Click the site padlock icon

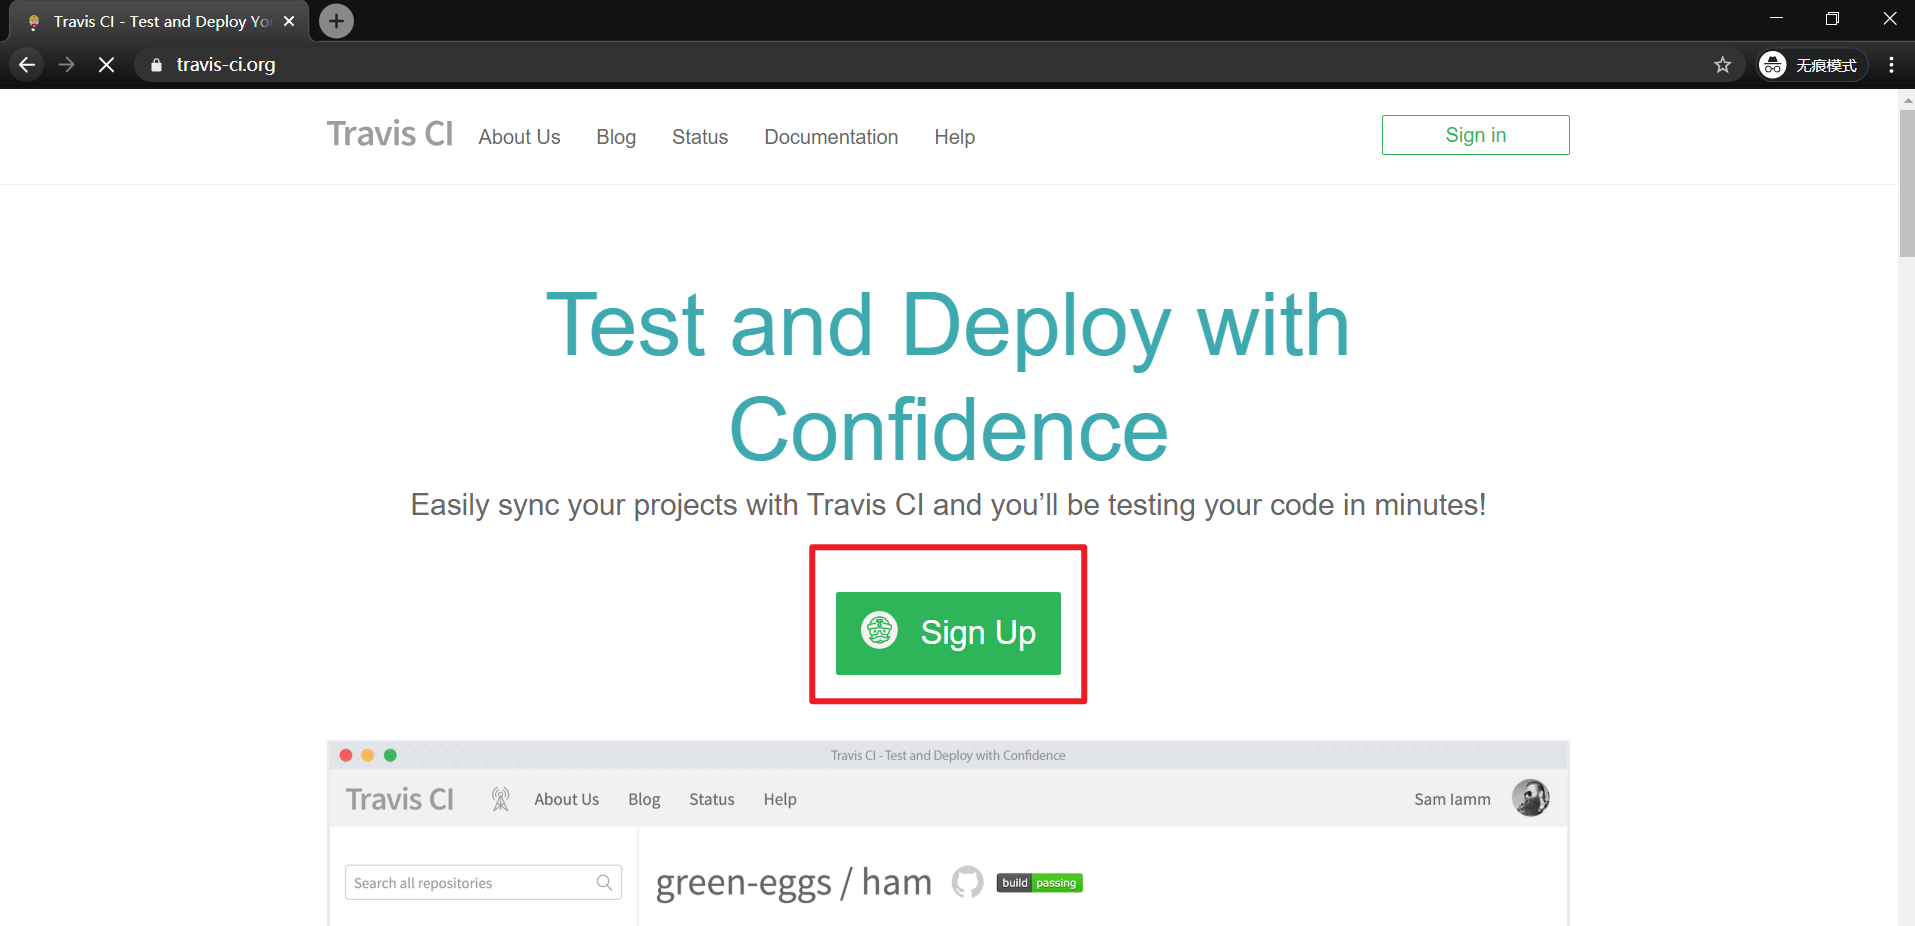click(x=156, y=65)
